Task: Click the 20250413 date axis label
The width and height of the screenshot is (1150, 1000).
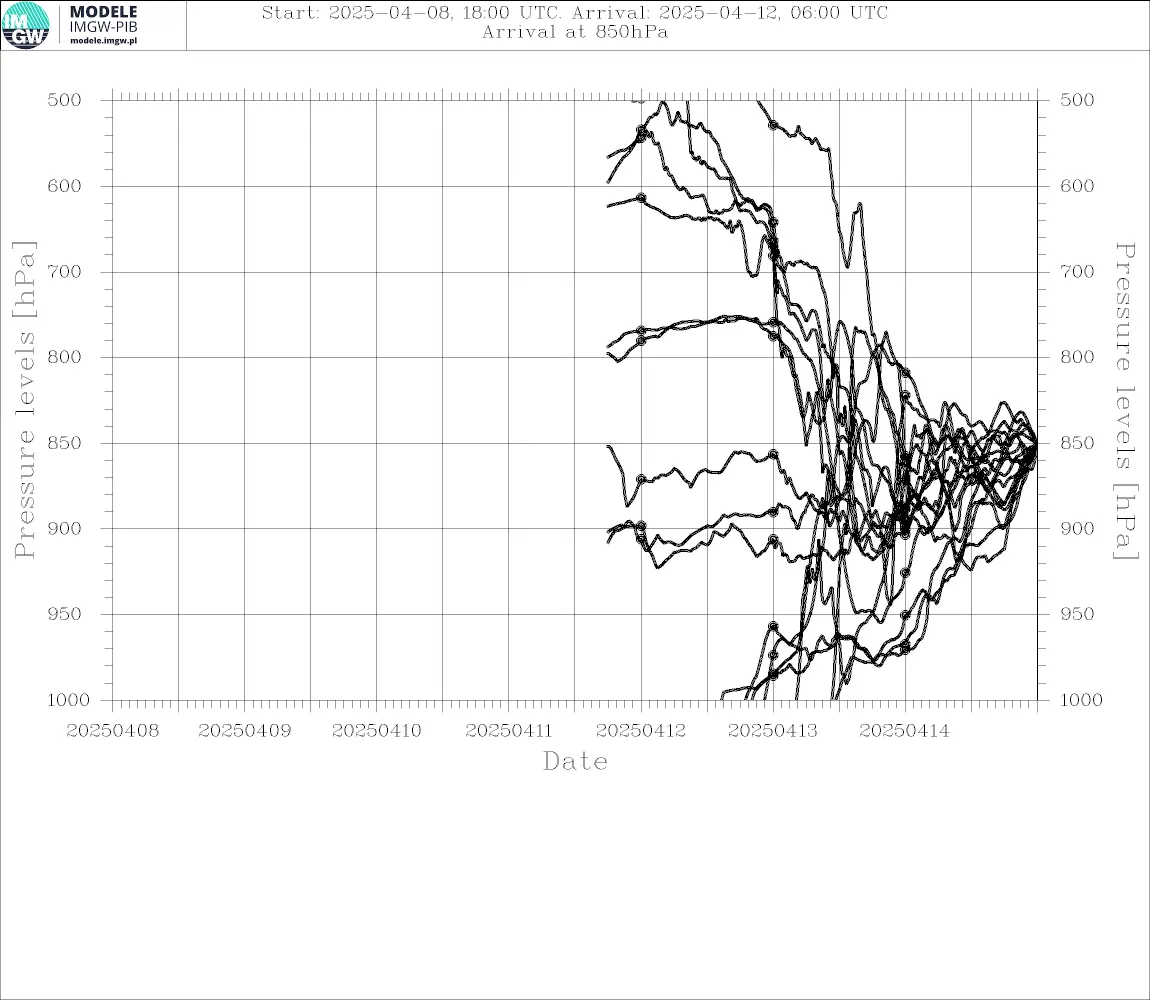Action: coord(772,731)
